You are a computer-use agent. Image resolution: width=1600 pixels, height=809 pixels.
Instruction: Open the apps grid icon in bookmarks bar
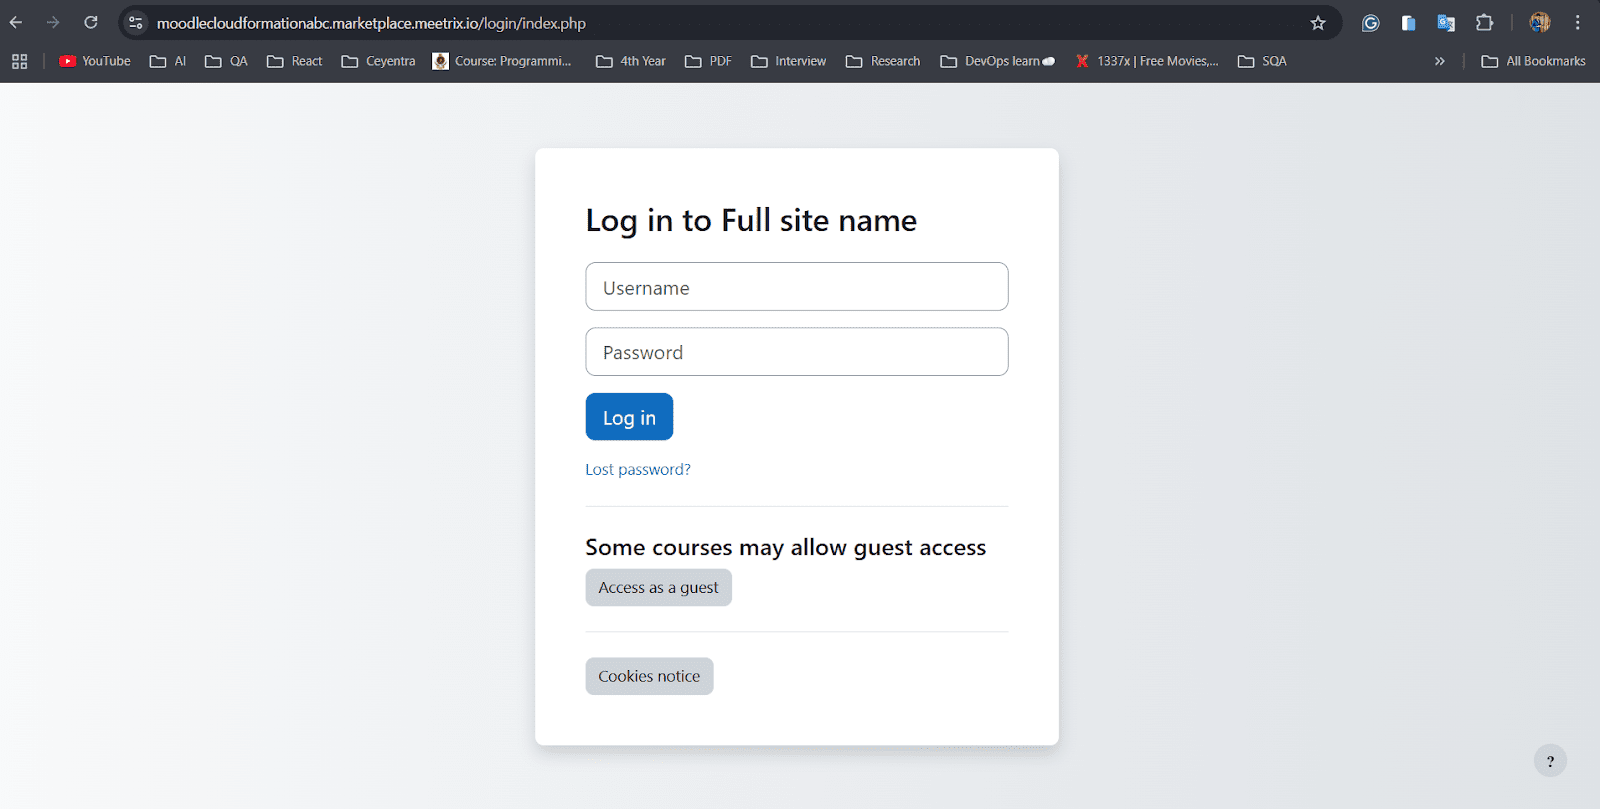[20, 61]
